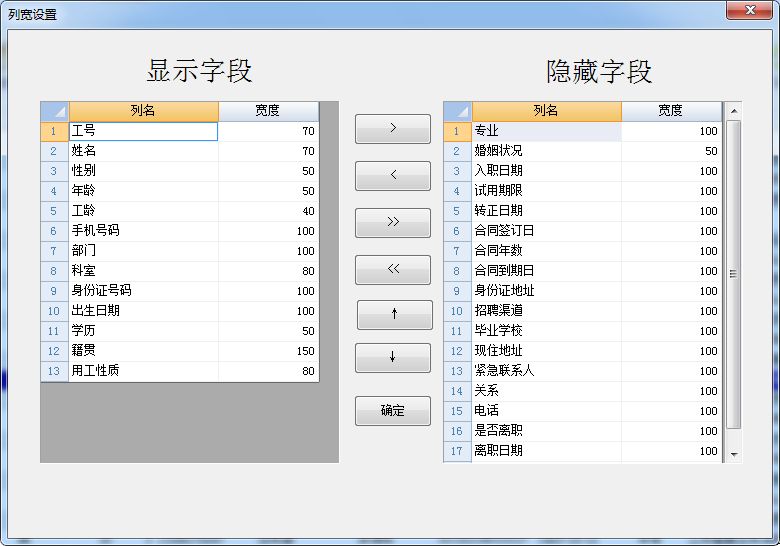Viewport: 780px width, 546px height.
Task: Select 身份证地址 in hidden fields
Action: click(546, 291)
